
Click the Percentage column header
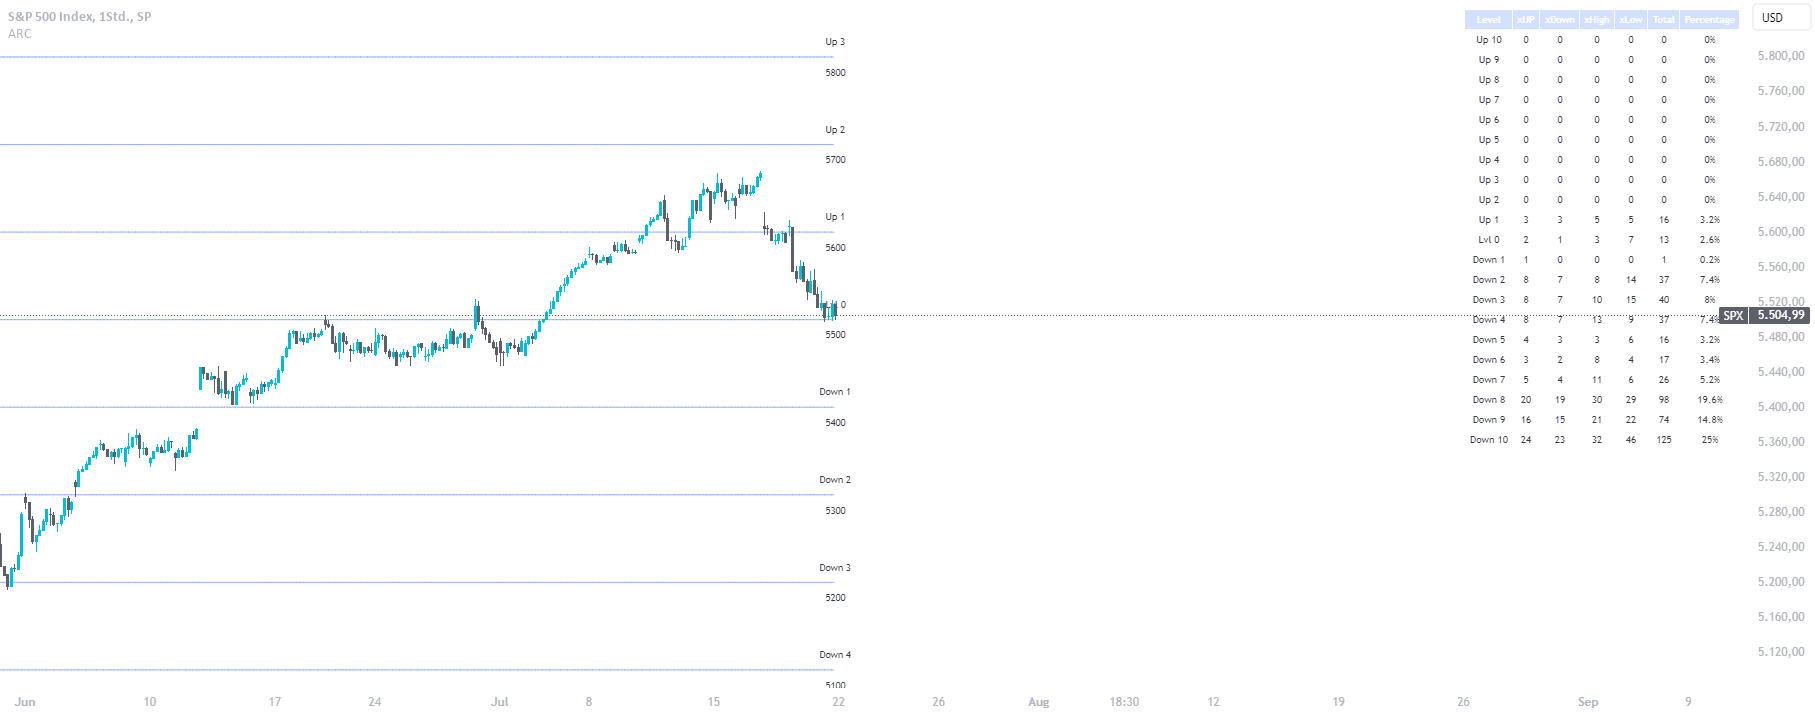[x=1709, y=19]
